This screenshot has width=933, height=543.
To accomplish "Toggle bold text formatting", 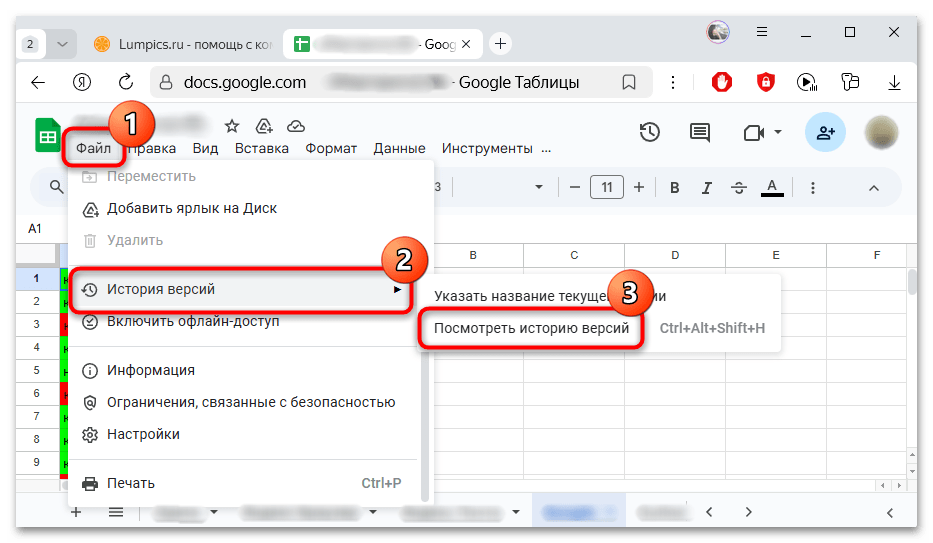I will pos(675,187).
